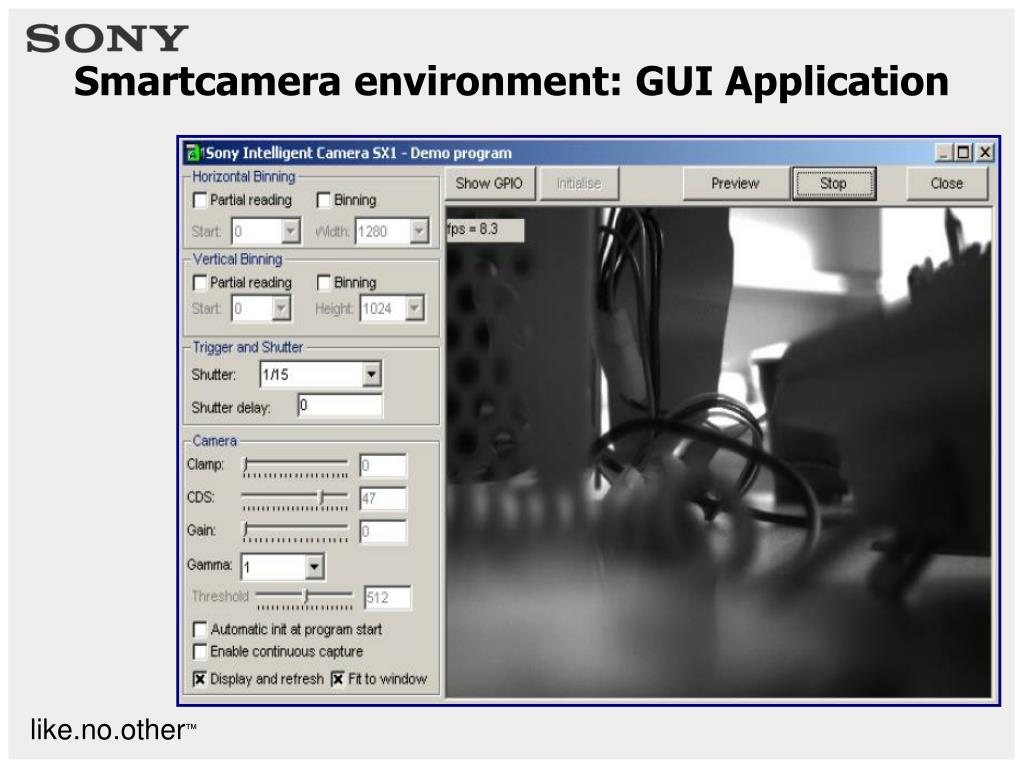The width and height of the screenshot is (1024, 768).
Task: Uncheck Display and refresh
Action: [200, 679]
